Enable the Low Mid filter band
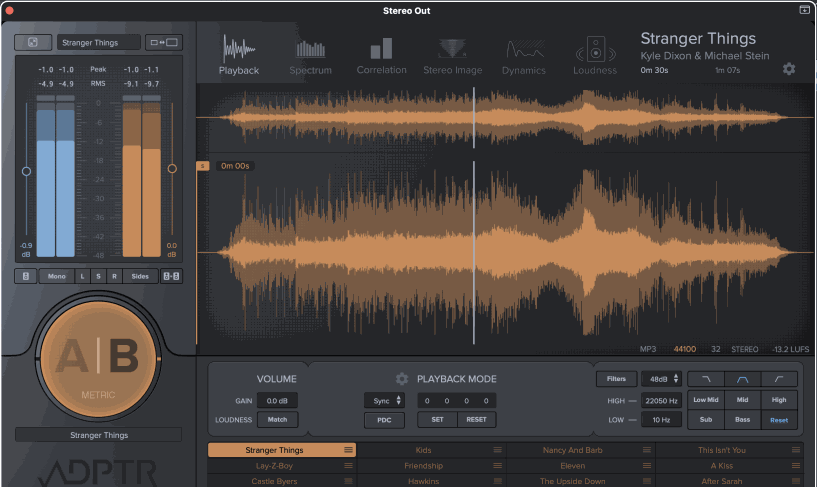 706,399
